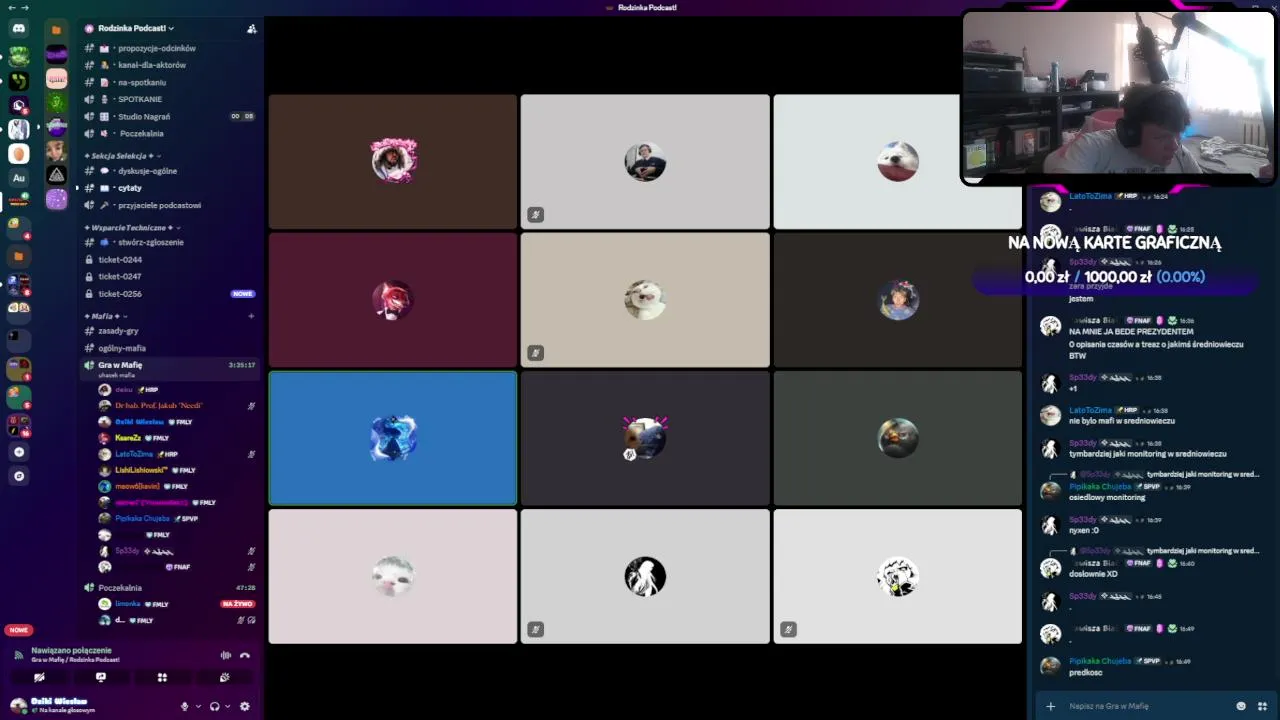The image size is (1280, 720).
Task: Open user settings gear icon
Action: coord(245,706)
